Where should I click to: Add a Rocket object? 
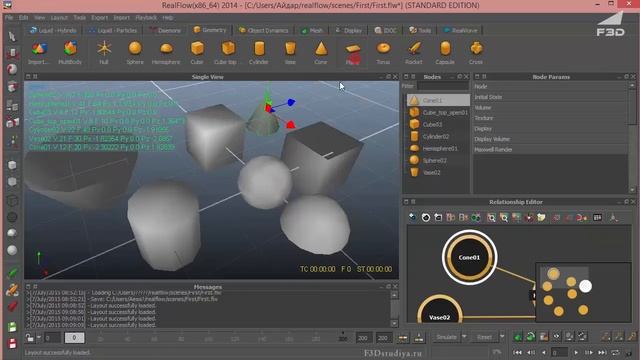[x=414, y=53]
